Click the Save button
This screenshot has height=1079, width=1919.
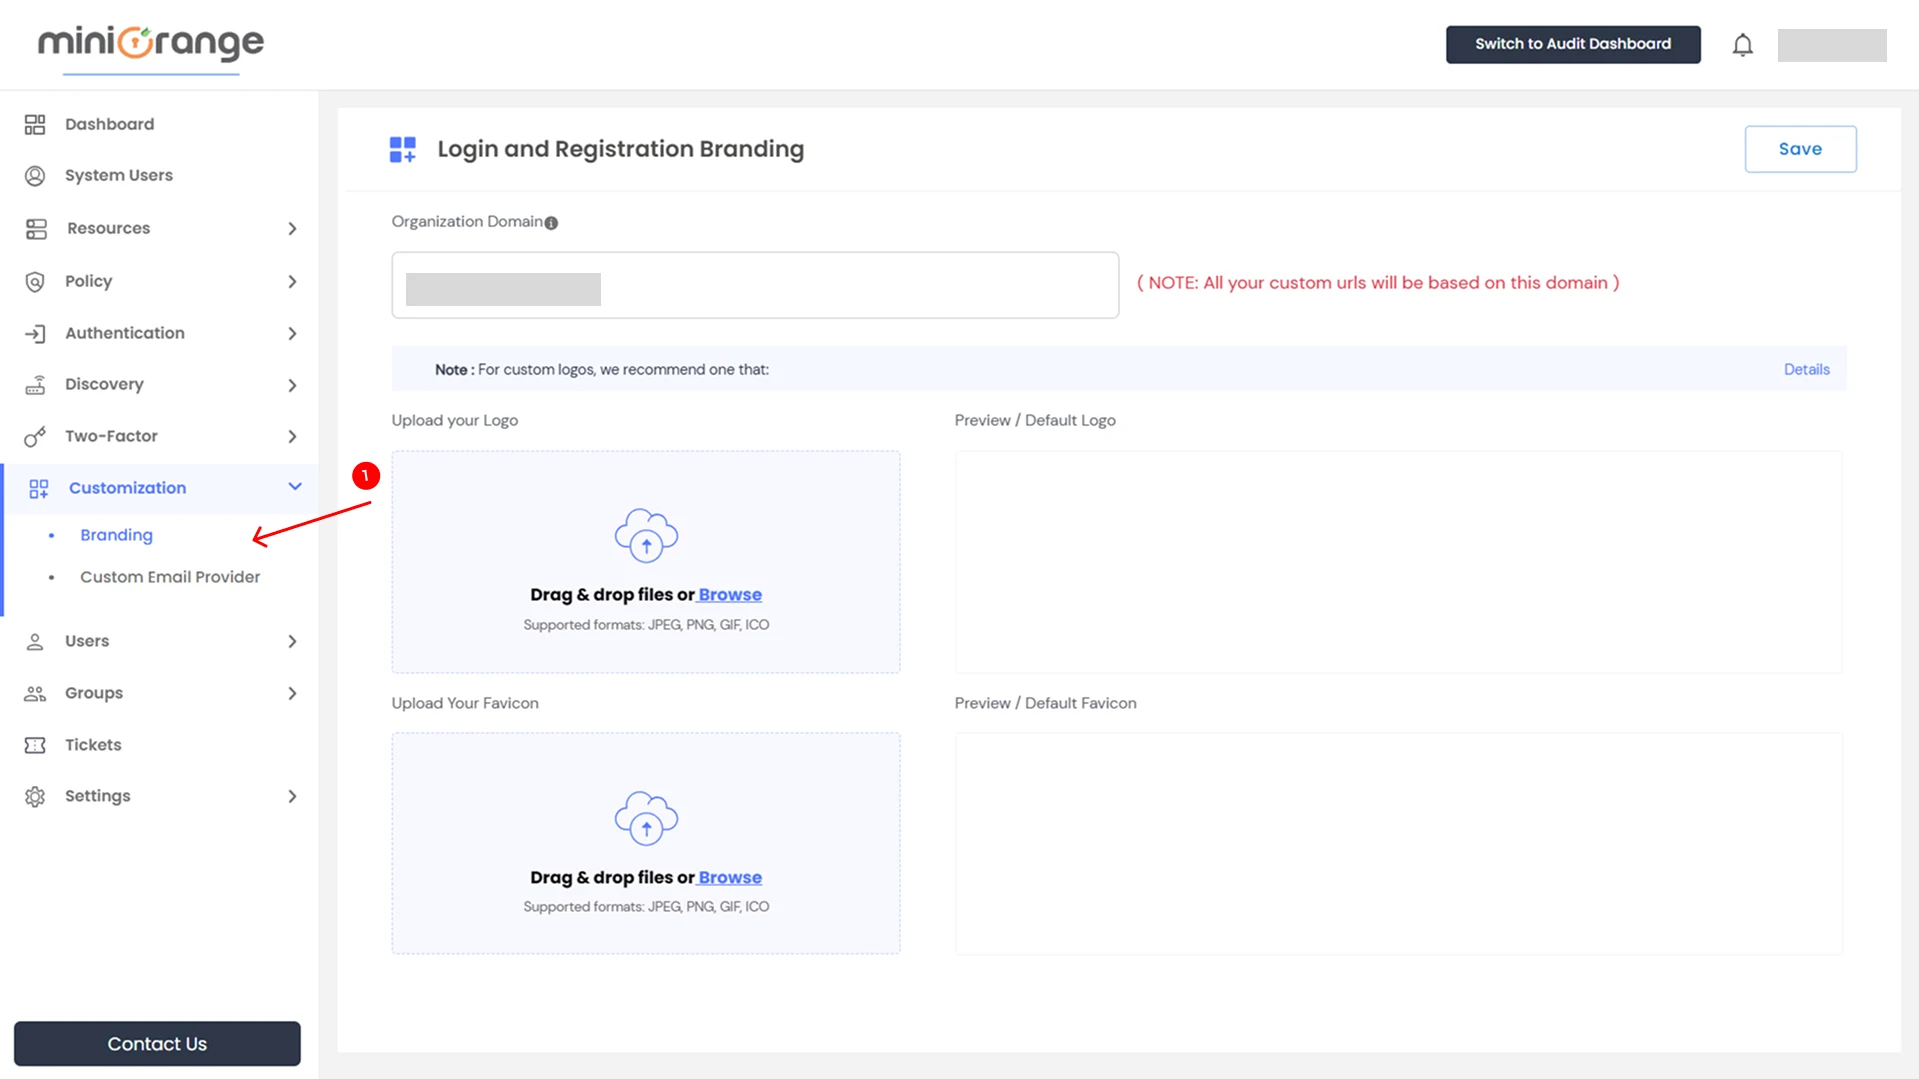point(1800,148)
